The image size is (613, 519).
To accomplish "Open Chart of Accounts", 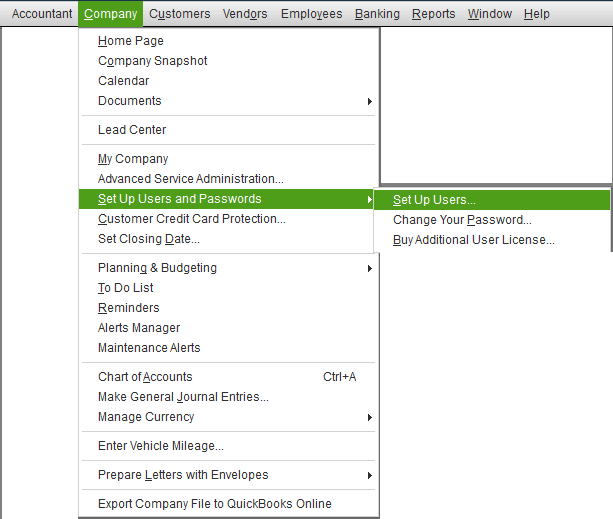I will point(145,377).
